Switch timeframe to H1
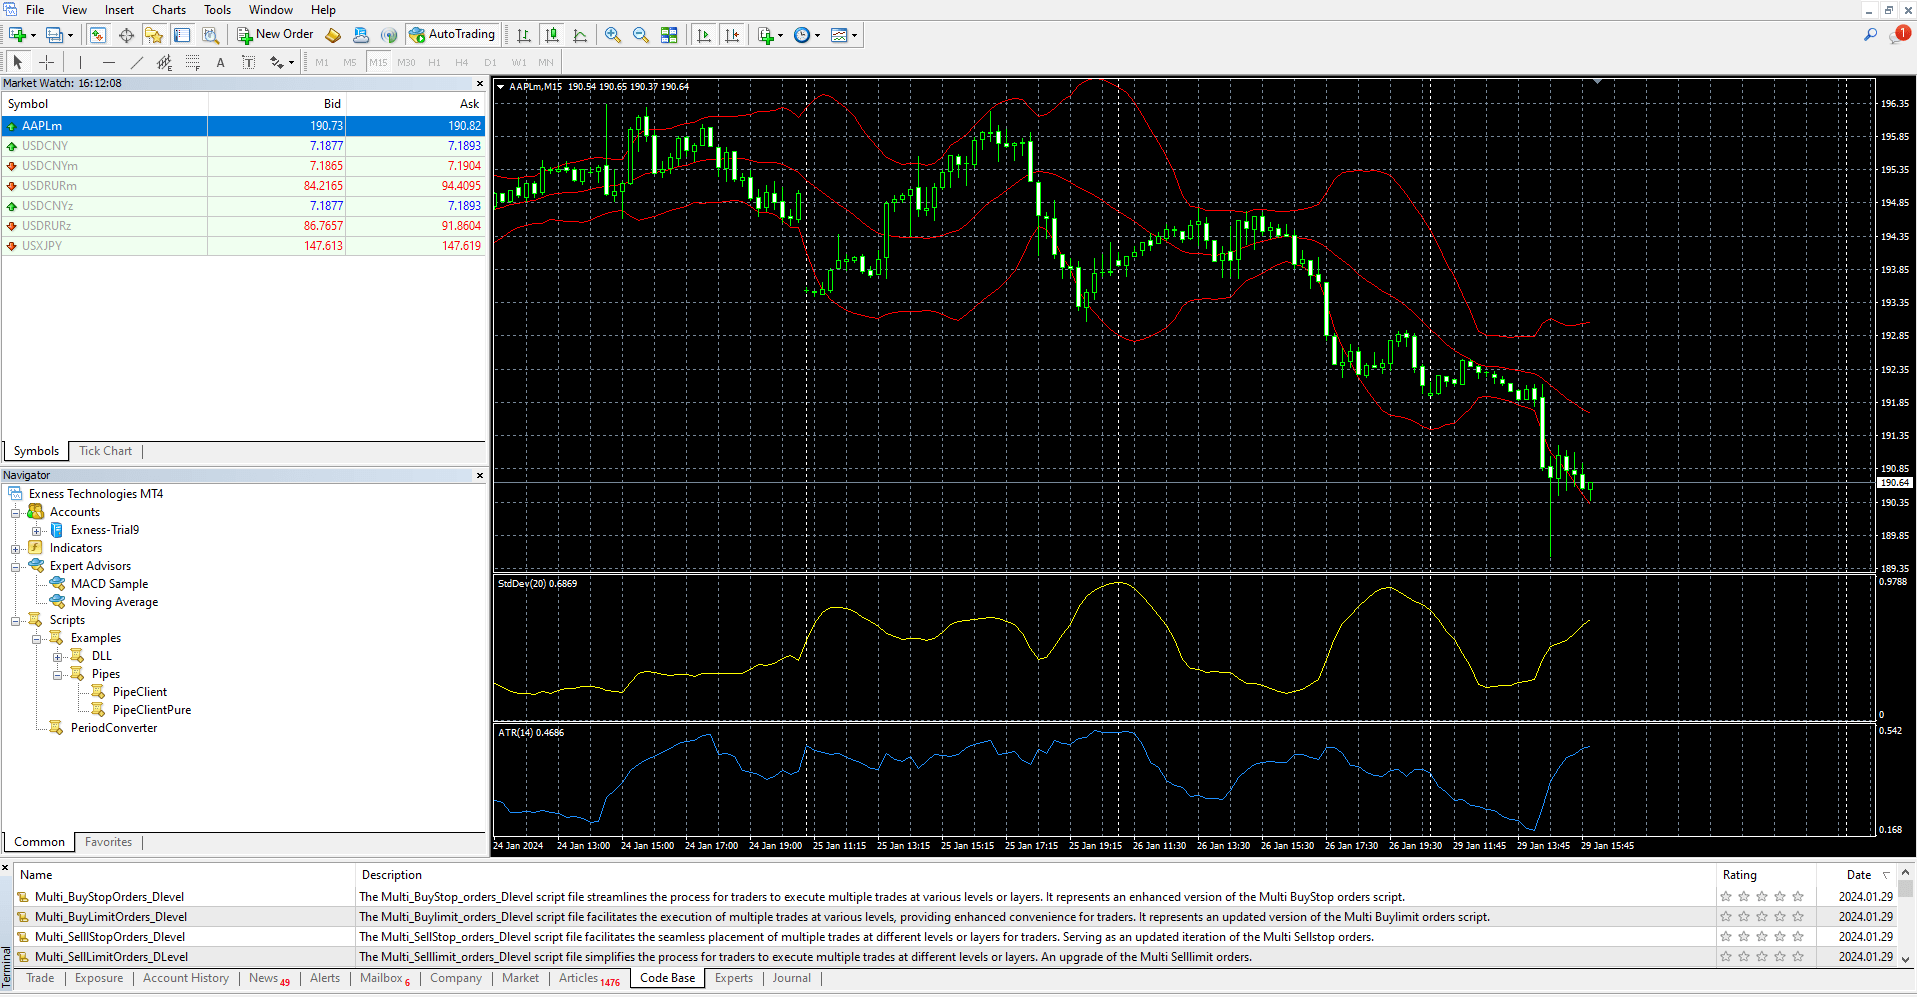This screenshot has height=997, width=1917. (434, 62)
